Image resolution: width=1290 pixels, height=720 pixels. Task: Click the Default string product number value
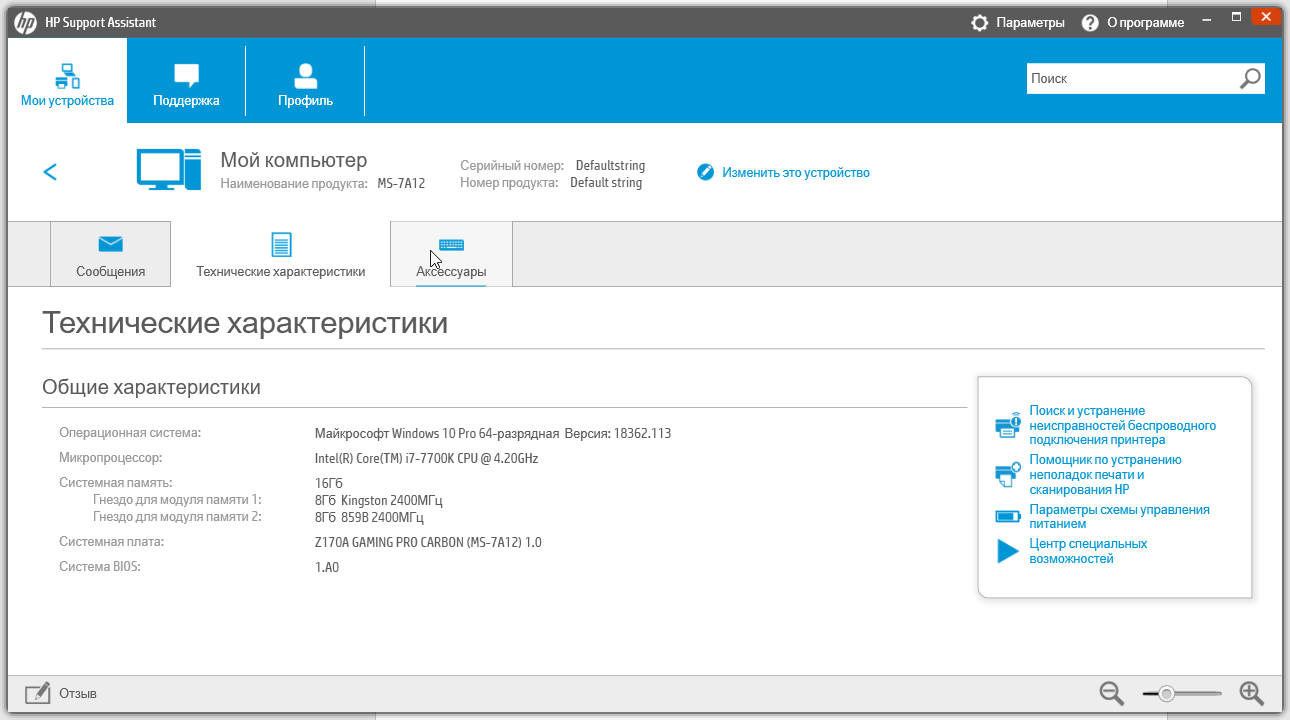pos(606,183)
